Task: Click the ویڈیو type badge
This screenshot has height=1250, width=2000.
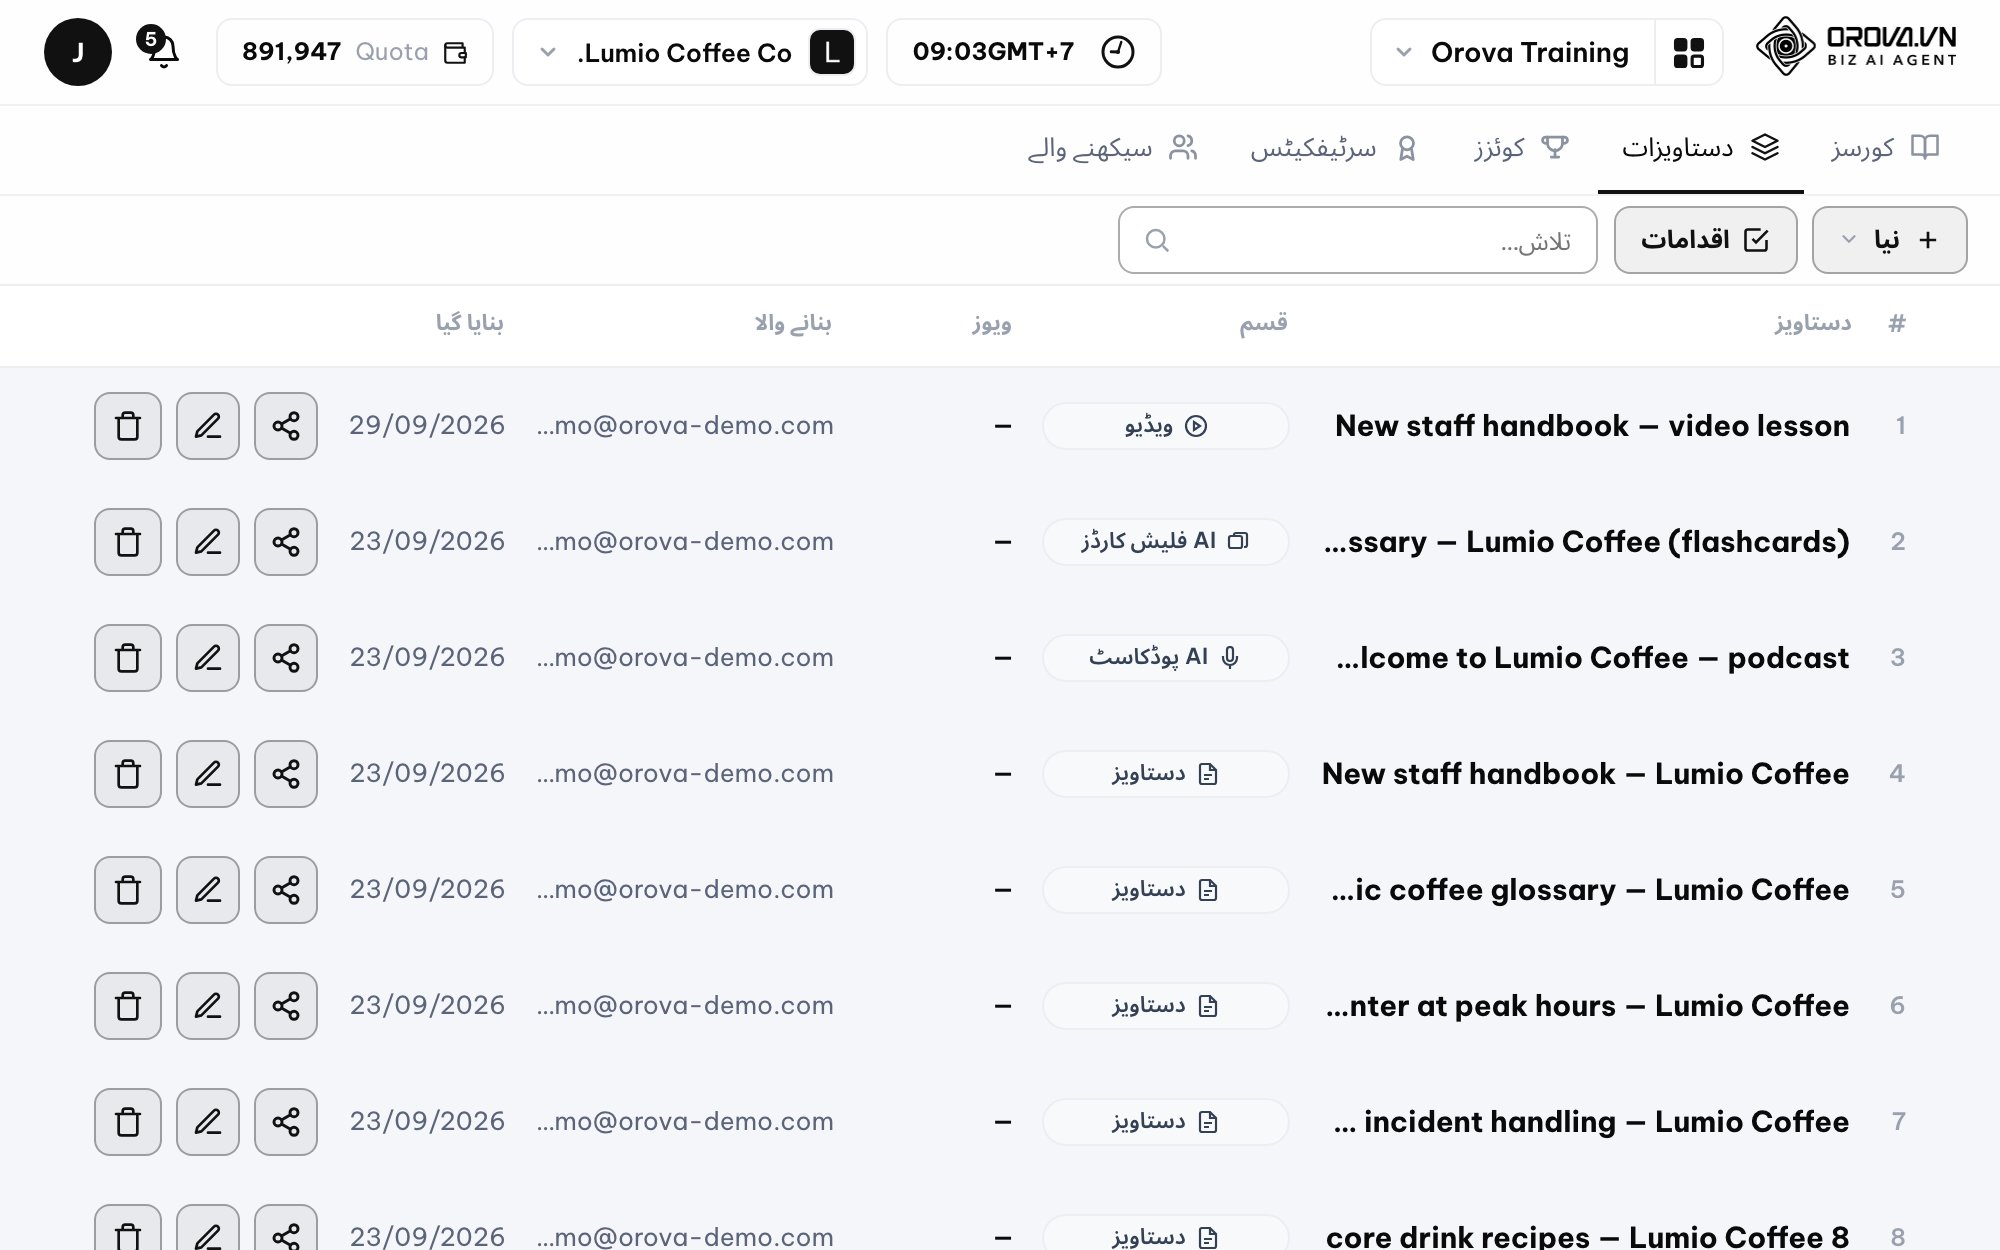Action: tap(1165, 426)
